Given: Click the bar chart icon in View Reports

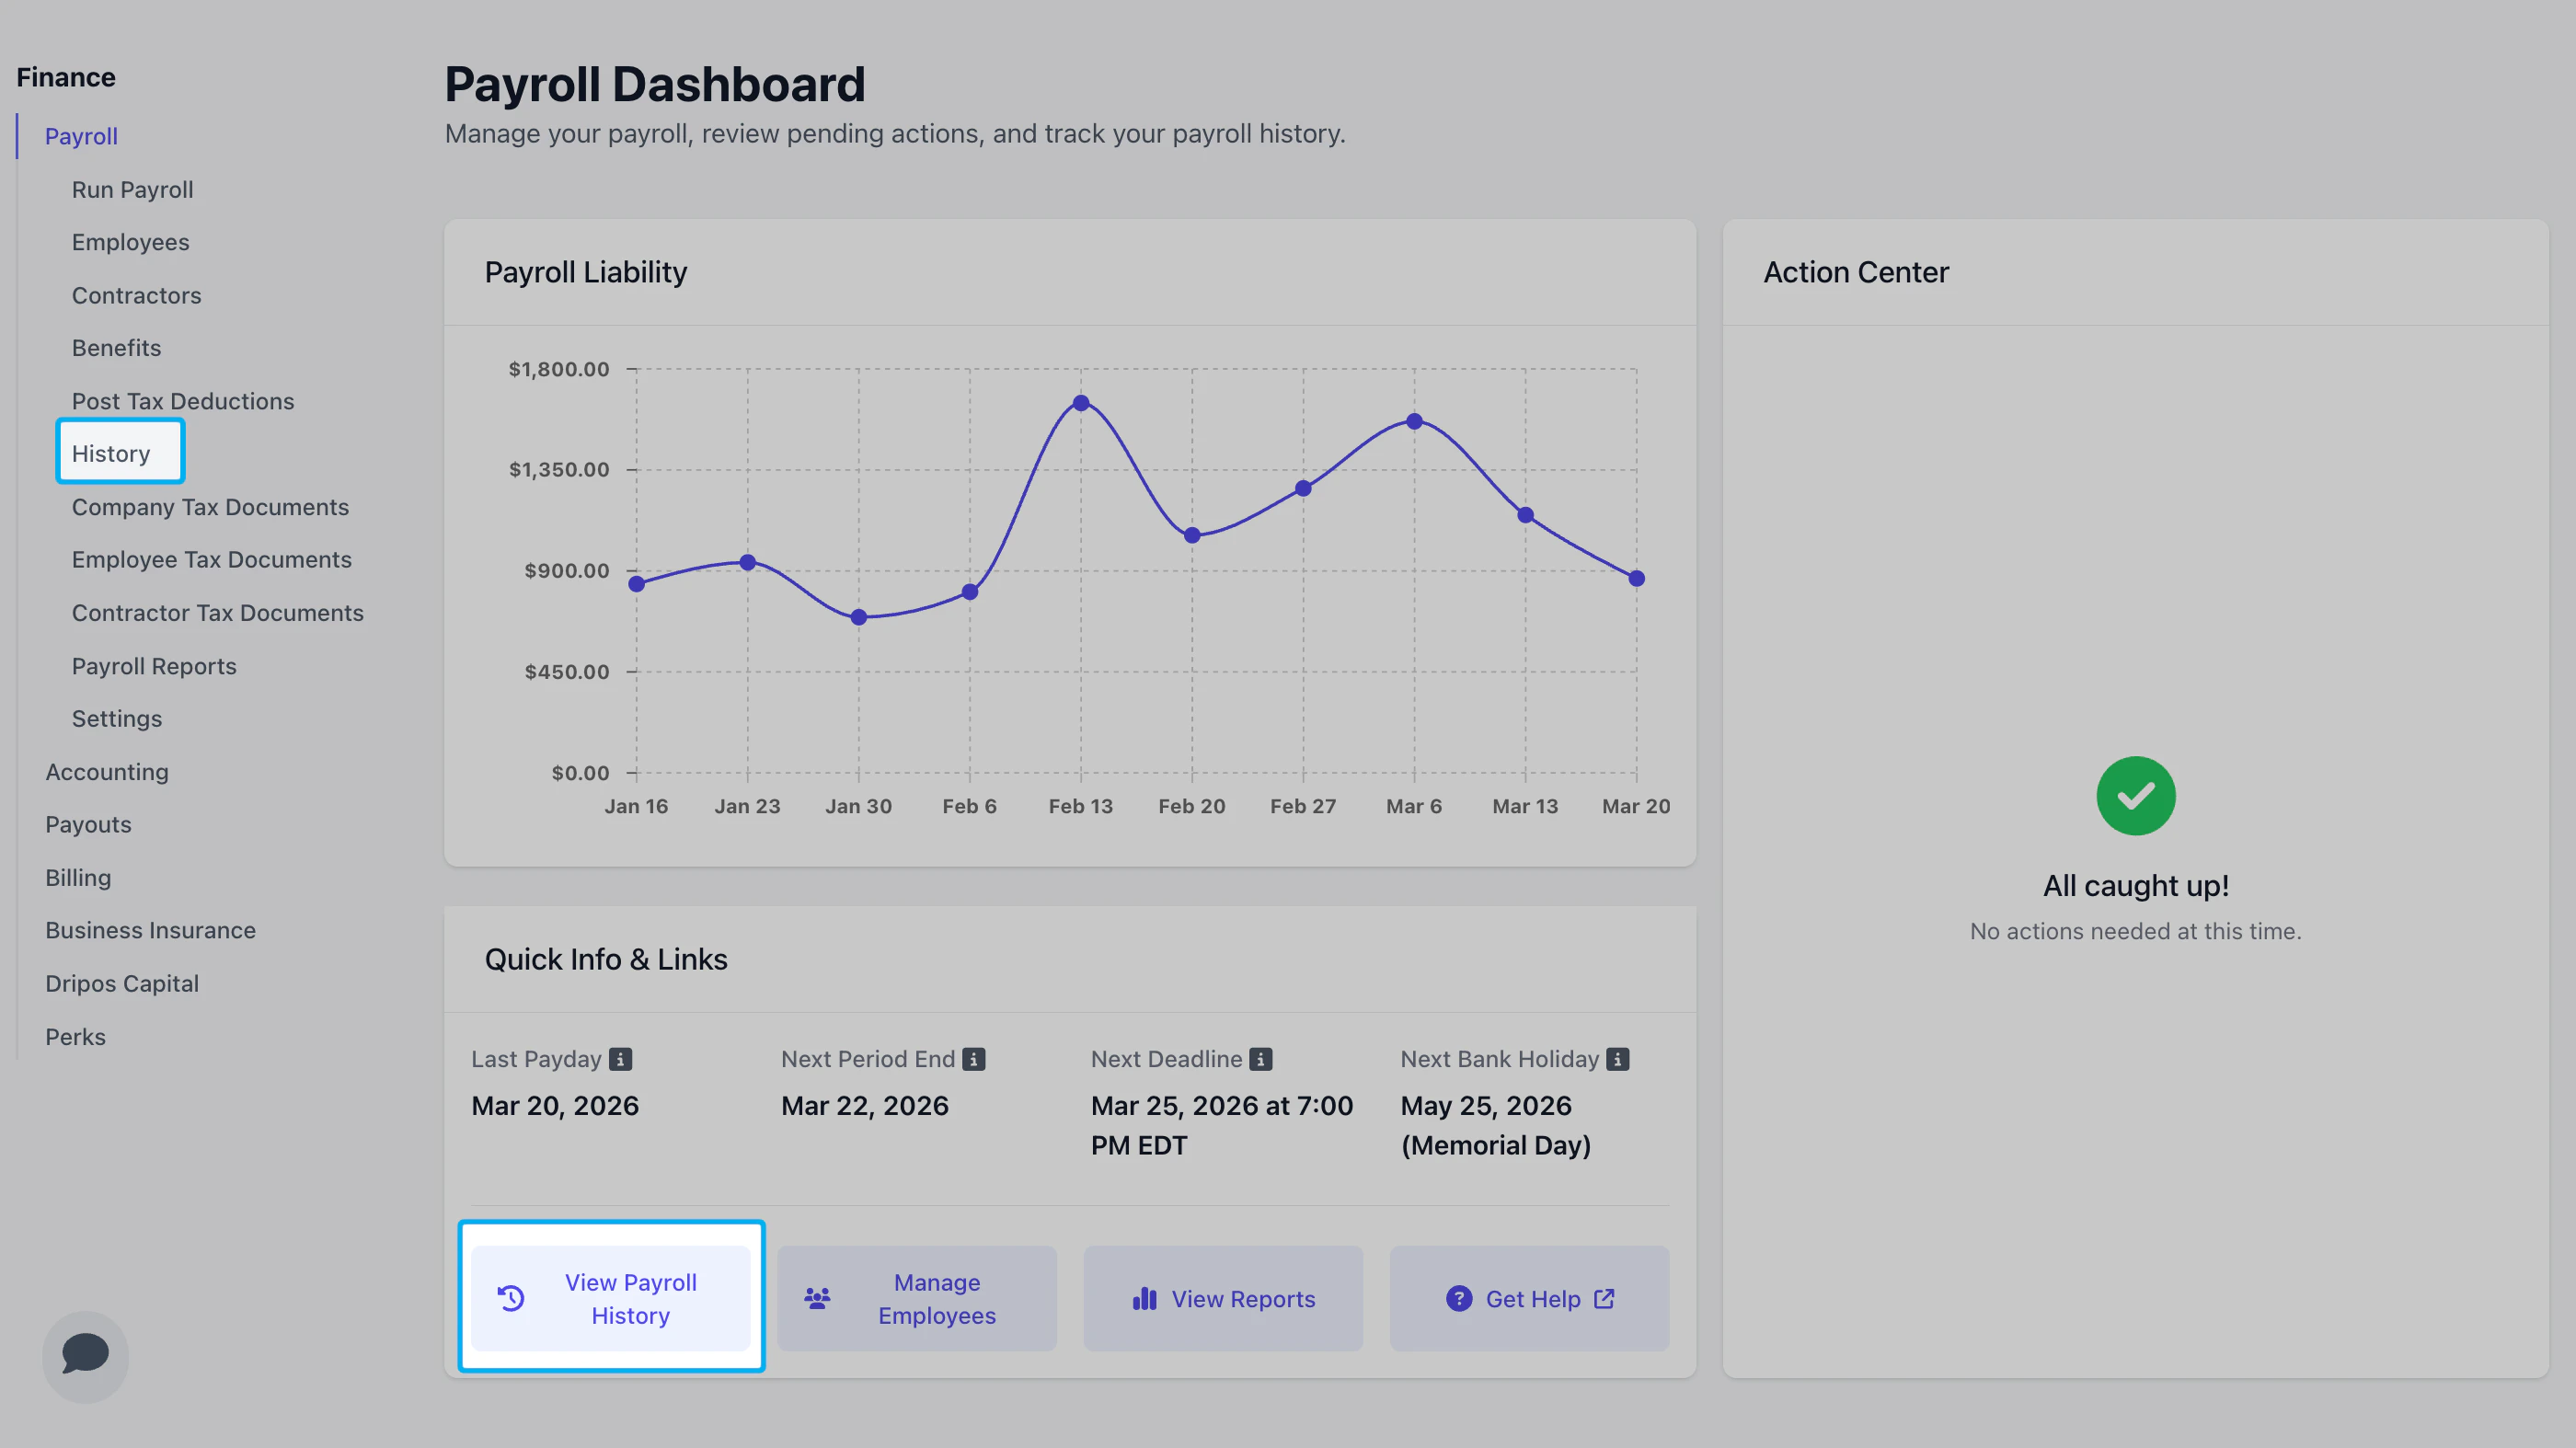Looking at the screenshot, I should 1144,1298.
